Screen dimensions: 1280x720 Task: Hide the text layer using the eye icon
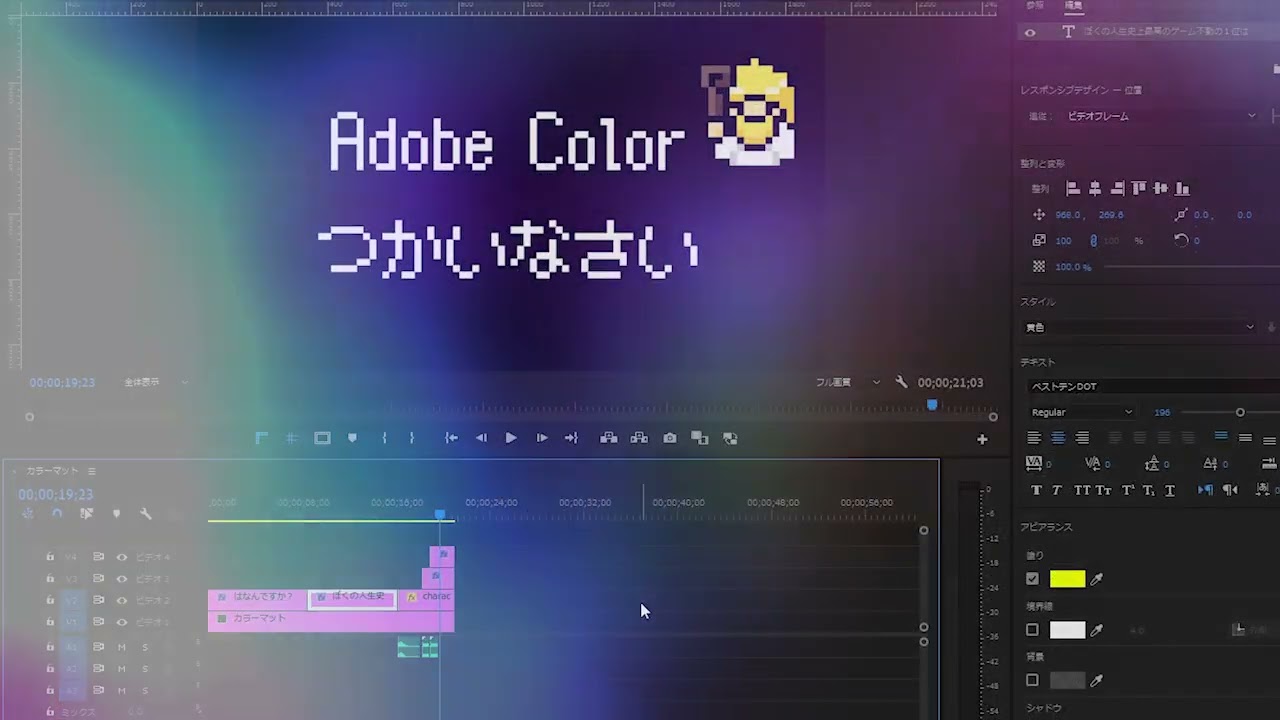point(1030,32)
